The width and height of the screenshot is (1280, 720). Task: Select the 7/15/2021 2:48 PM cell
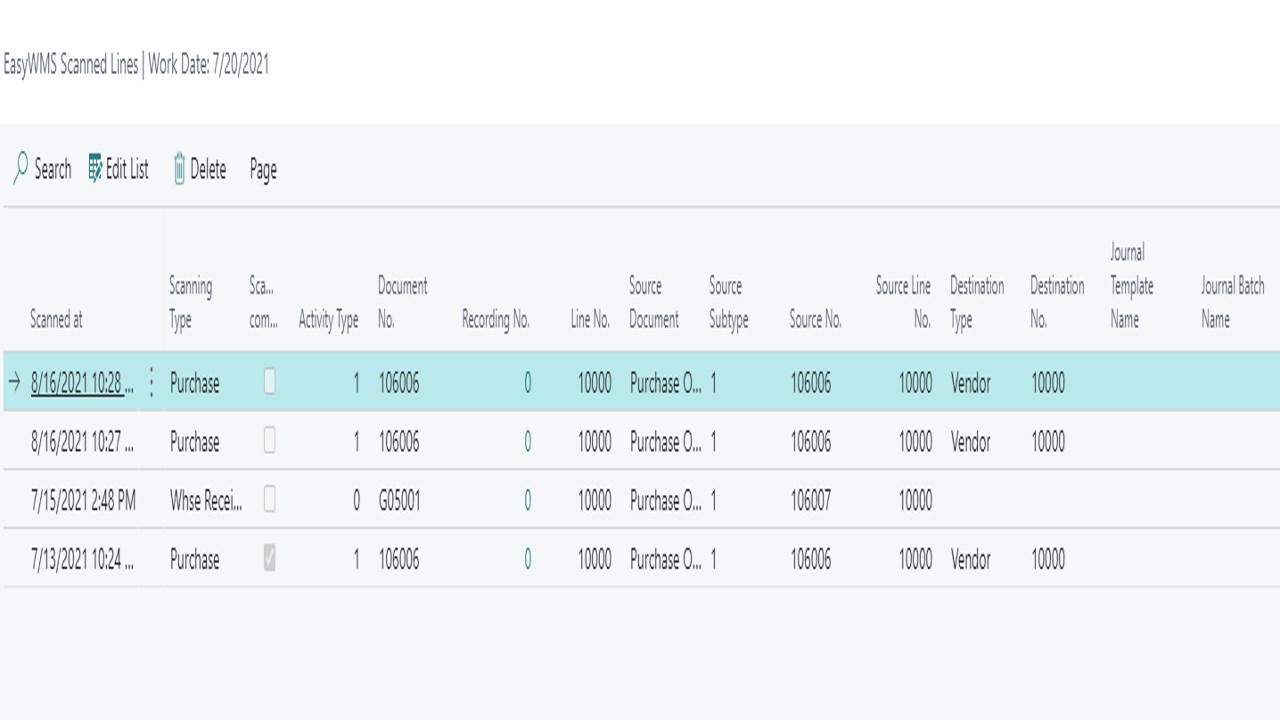[x=83, y=501]
